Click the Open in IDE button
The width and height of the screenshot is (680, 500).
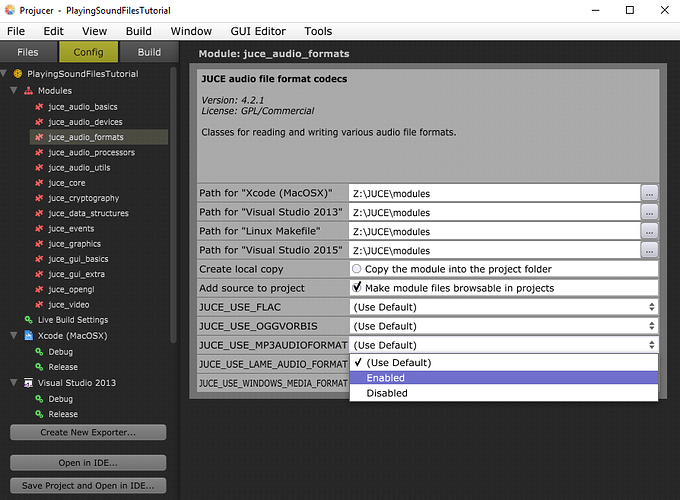(x=88, y=463)
